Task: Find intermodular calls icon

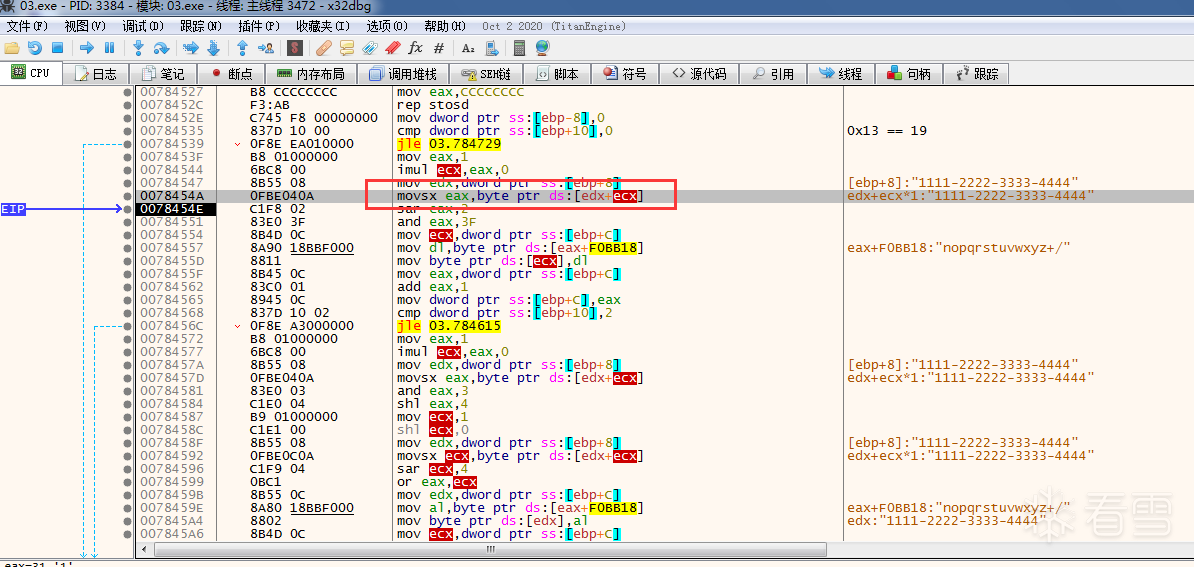Action: (490, 48)
